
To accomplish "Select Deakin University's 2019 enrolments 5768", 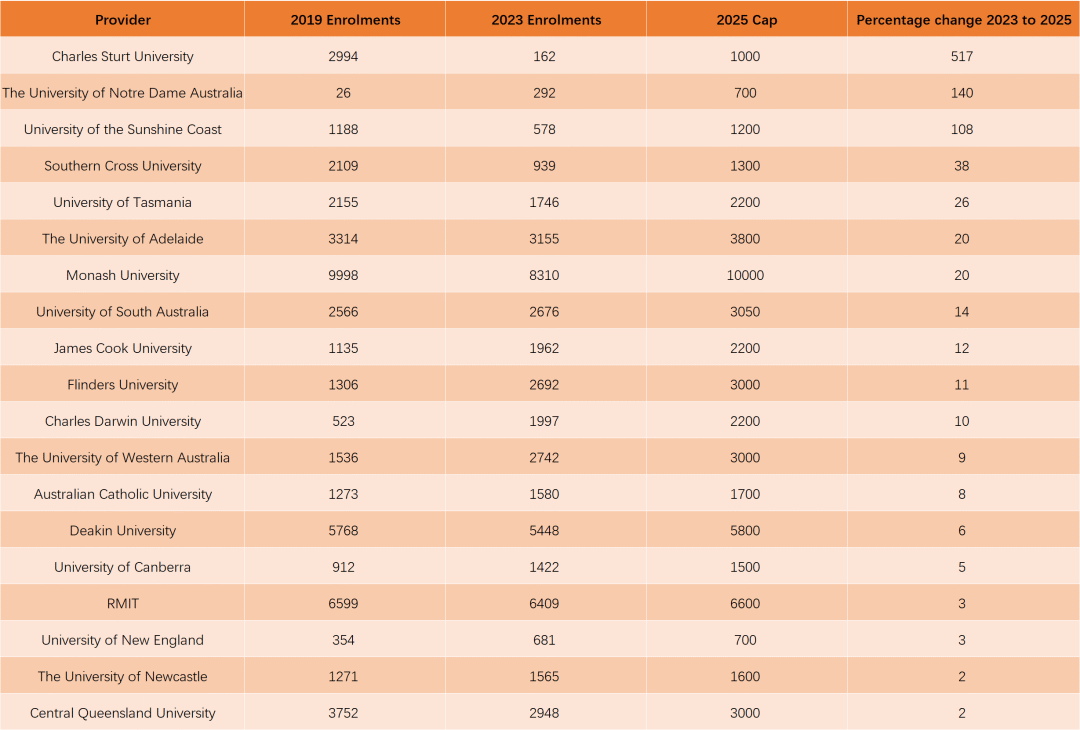I will pyautogui.click(x=343, y=531).
